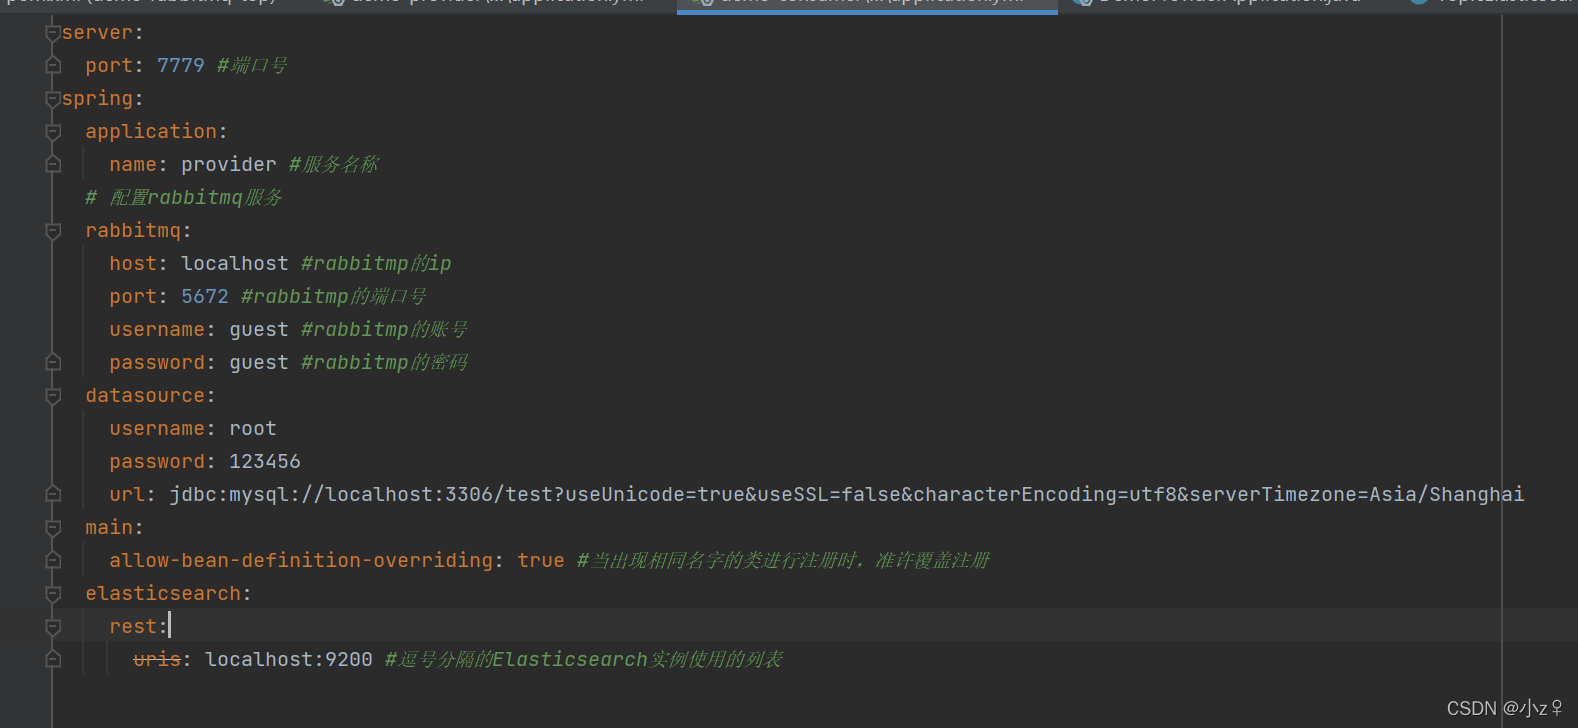Viewport: 1578px width, 728px height.
Task: Click the 'rest' key
Action: tap(133, 627)
